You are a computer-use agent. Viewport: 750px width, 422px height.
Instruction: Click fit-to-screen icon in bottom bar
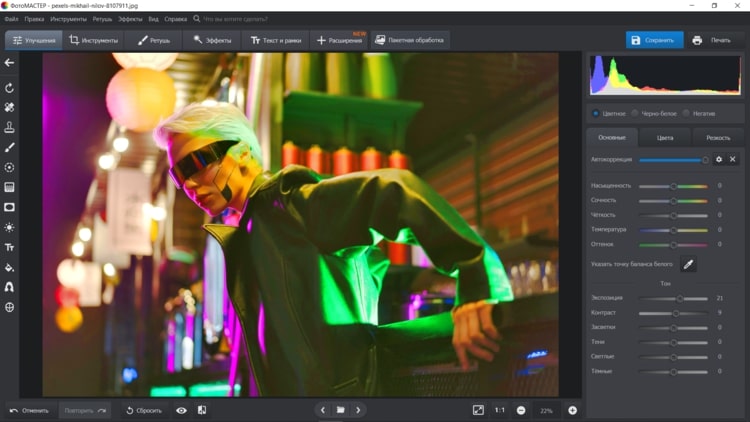tap(478, 410)
